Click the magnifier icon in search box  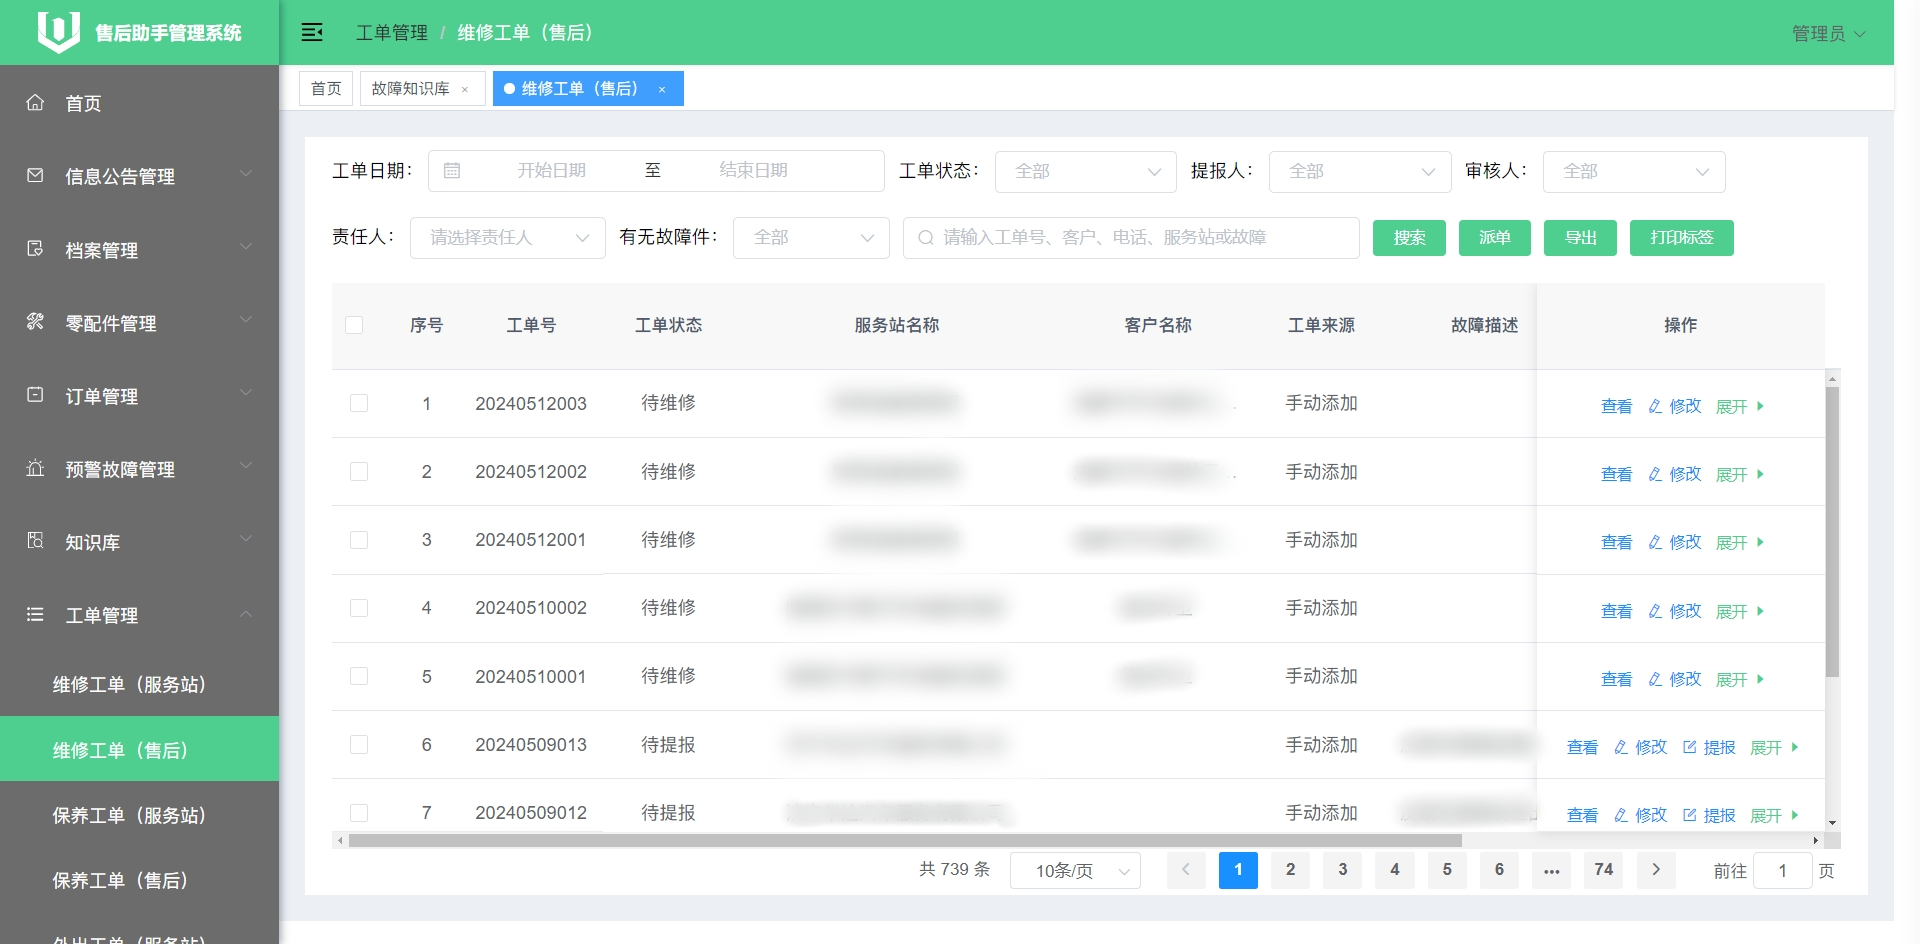[x=926, y=238]
